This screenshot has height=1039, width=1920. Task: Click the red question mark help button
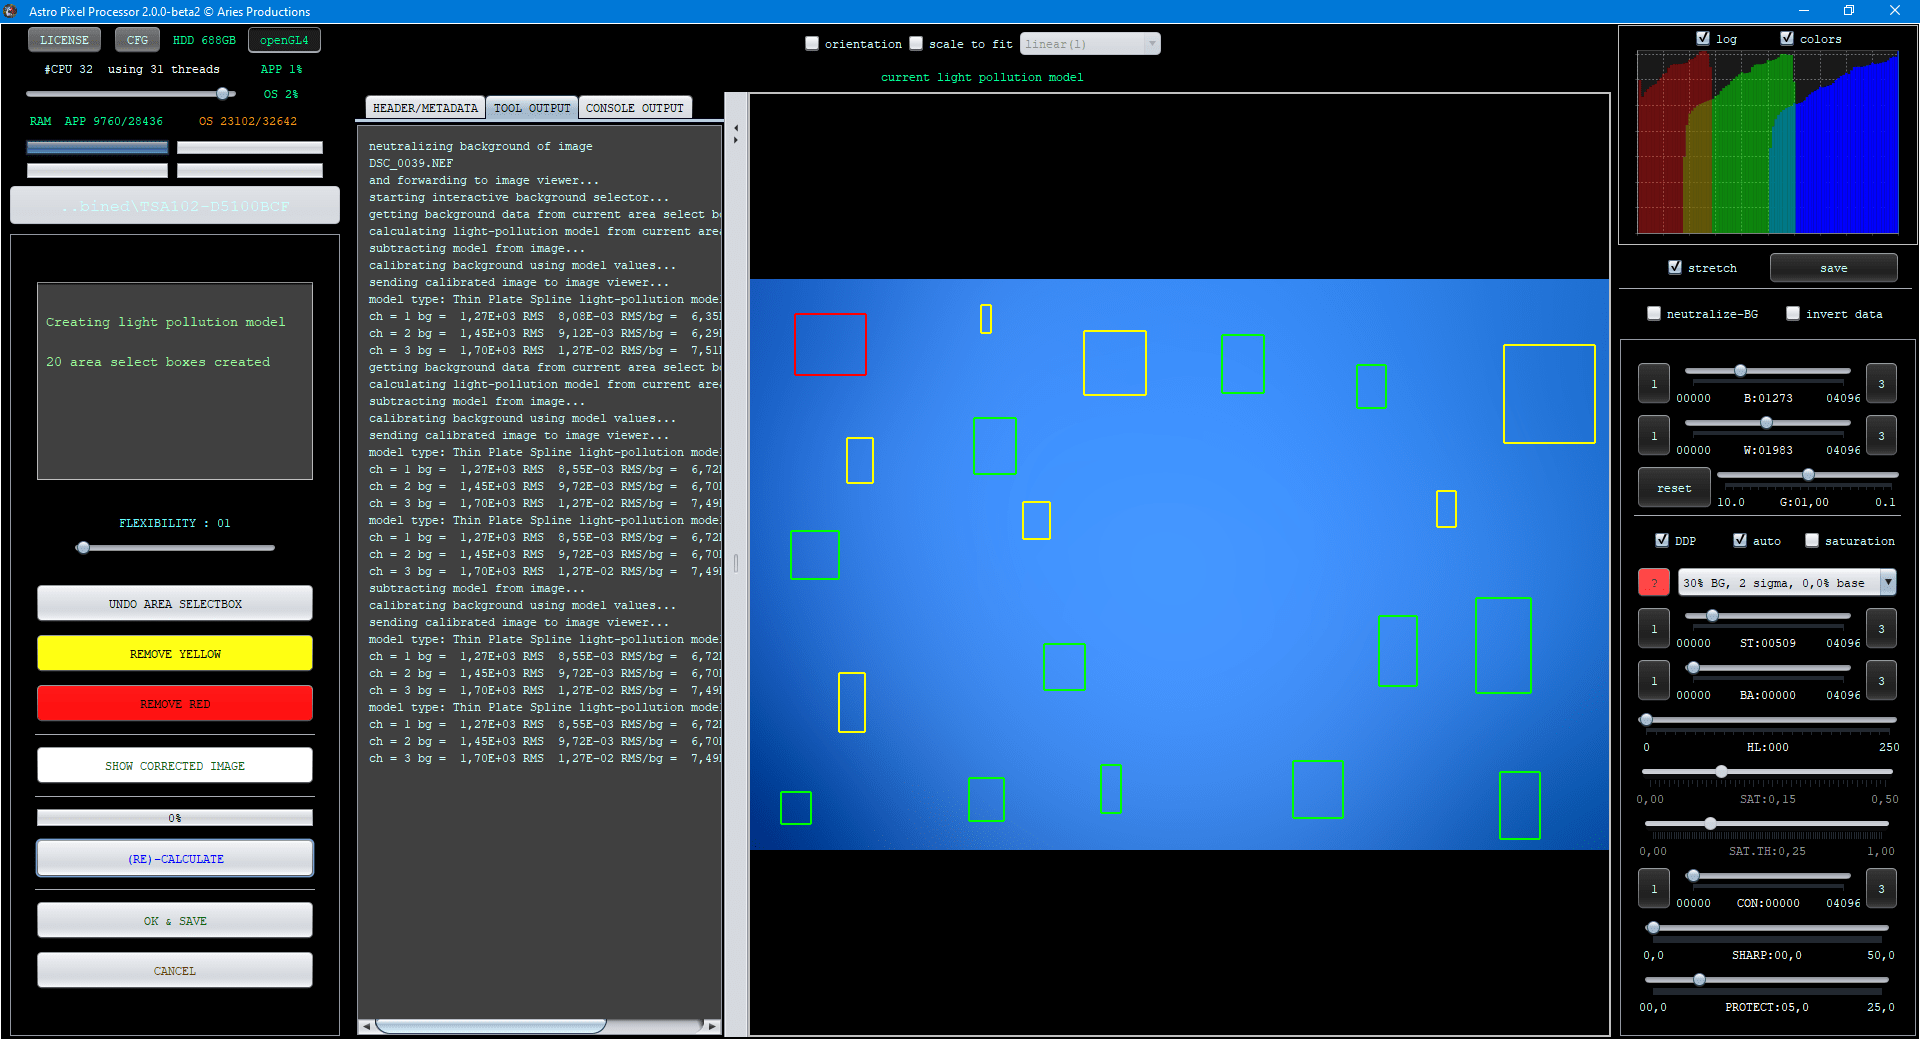pos(1654,583)
